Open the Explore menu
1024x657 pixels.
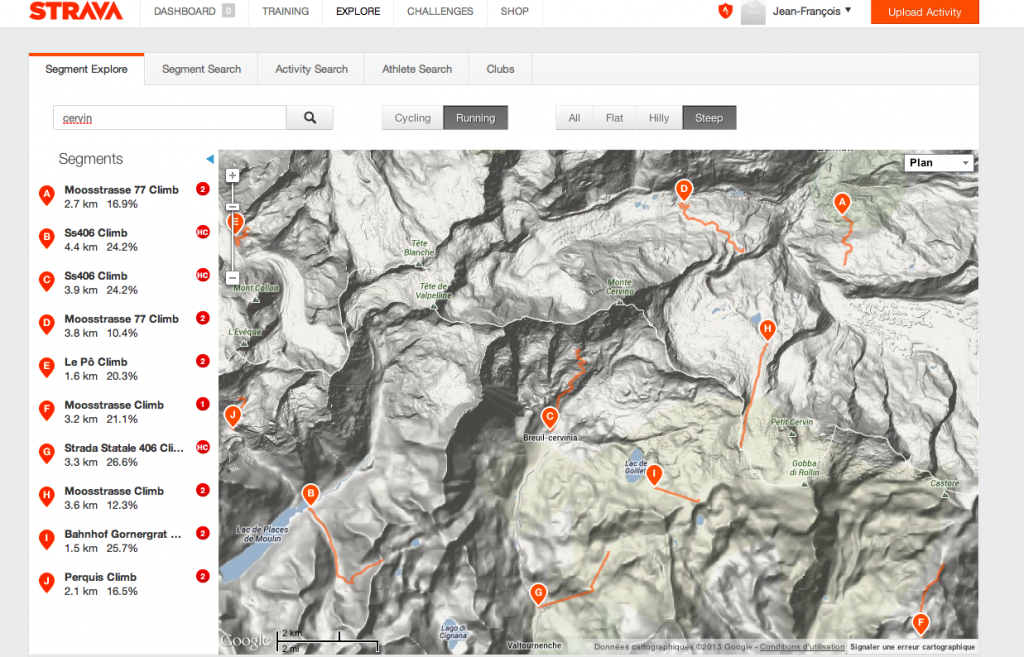[358, 11]
